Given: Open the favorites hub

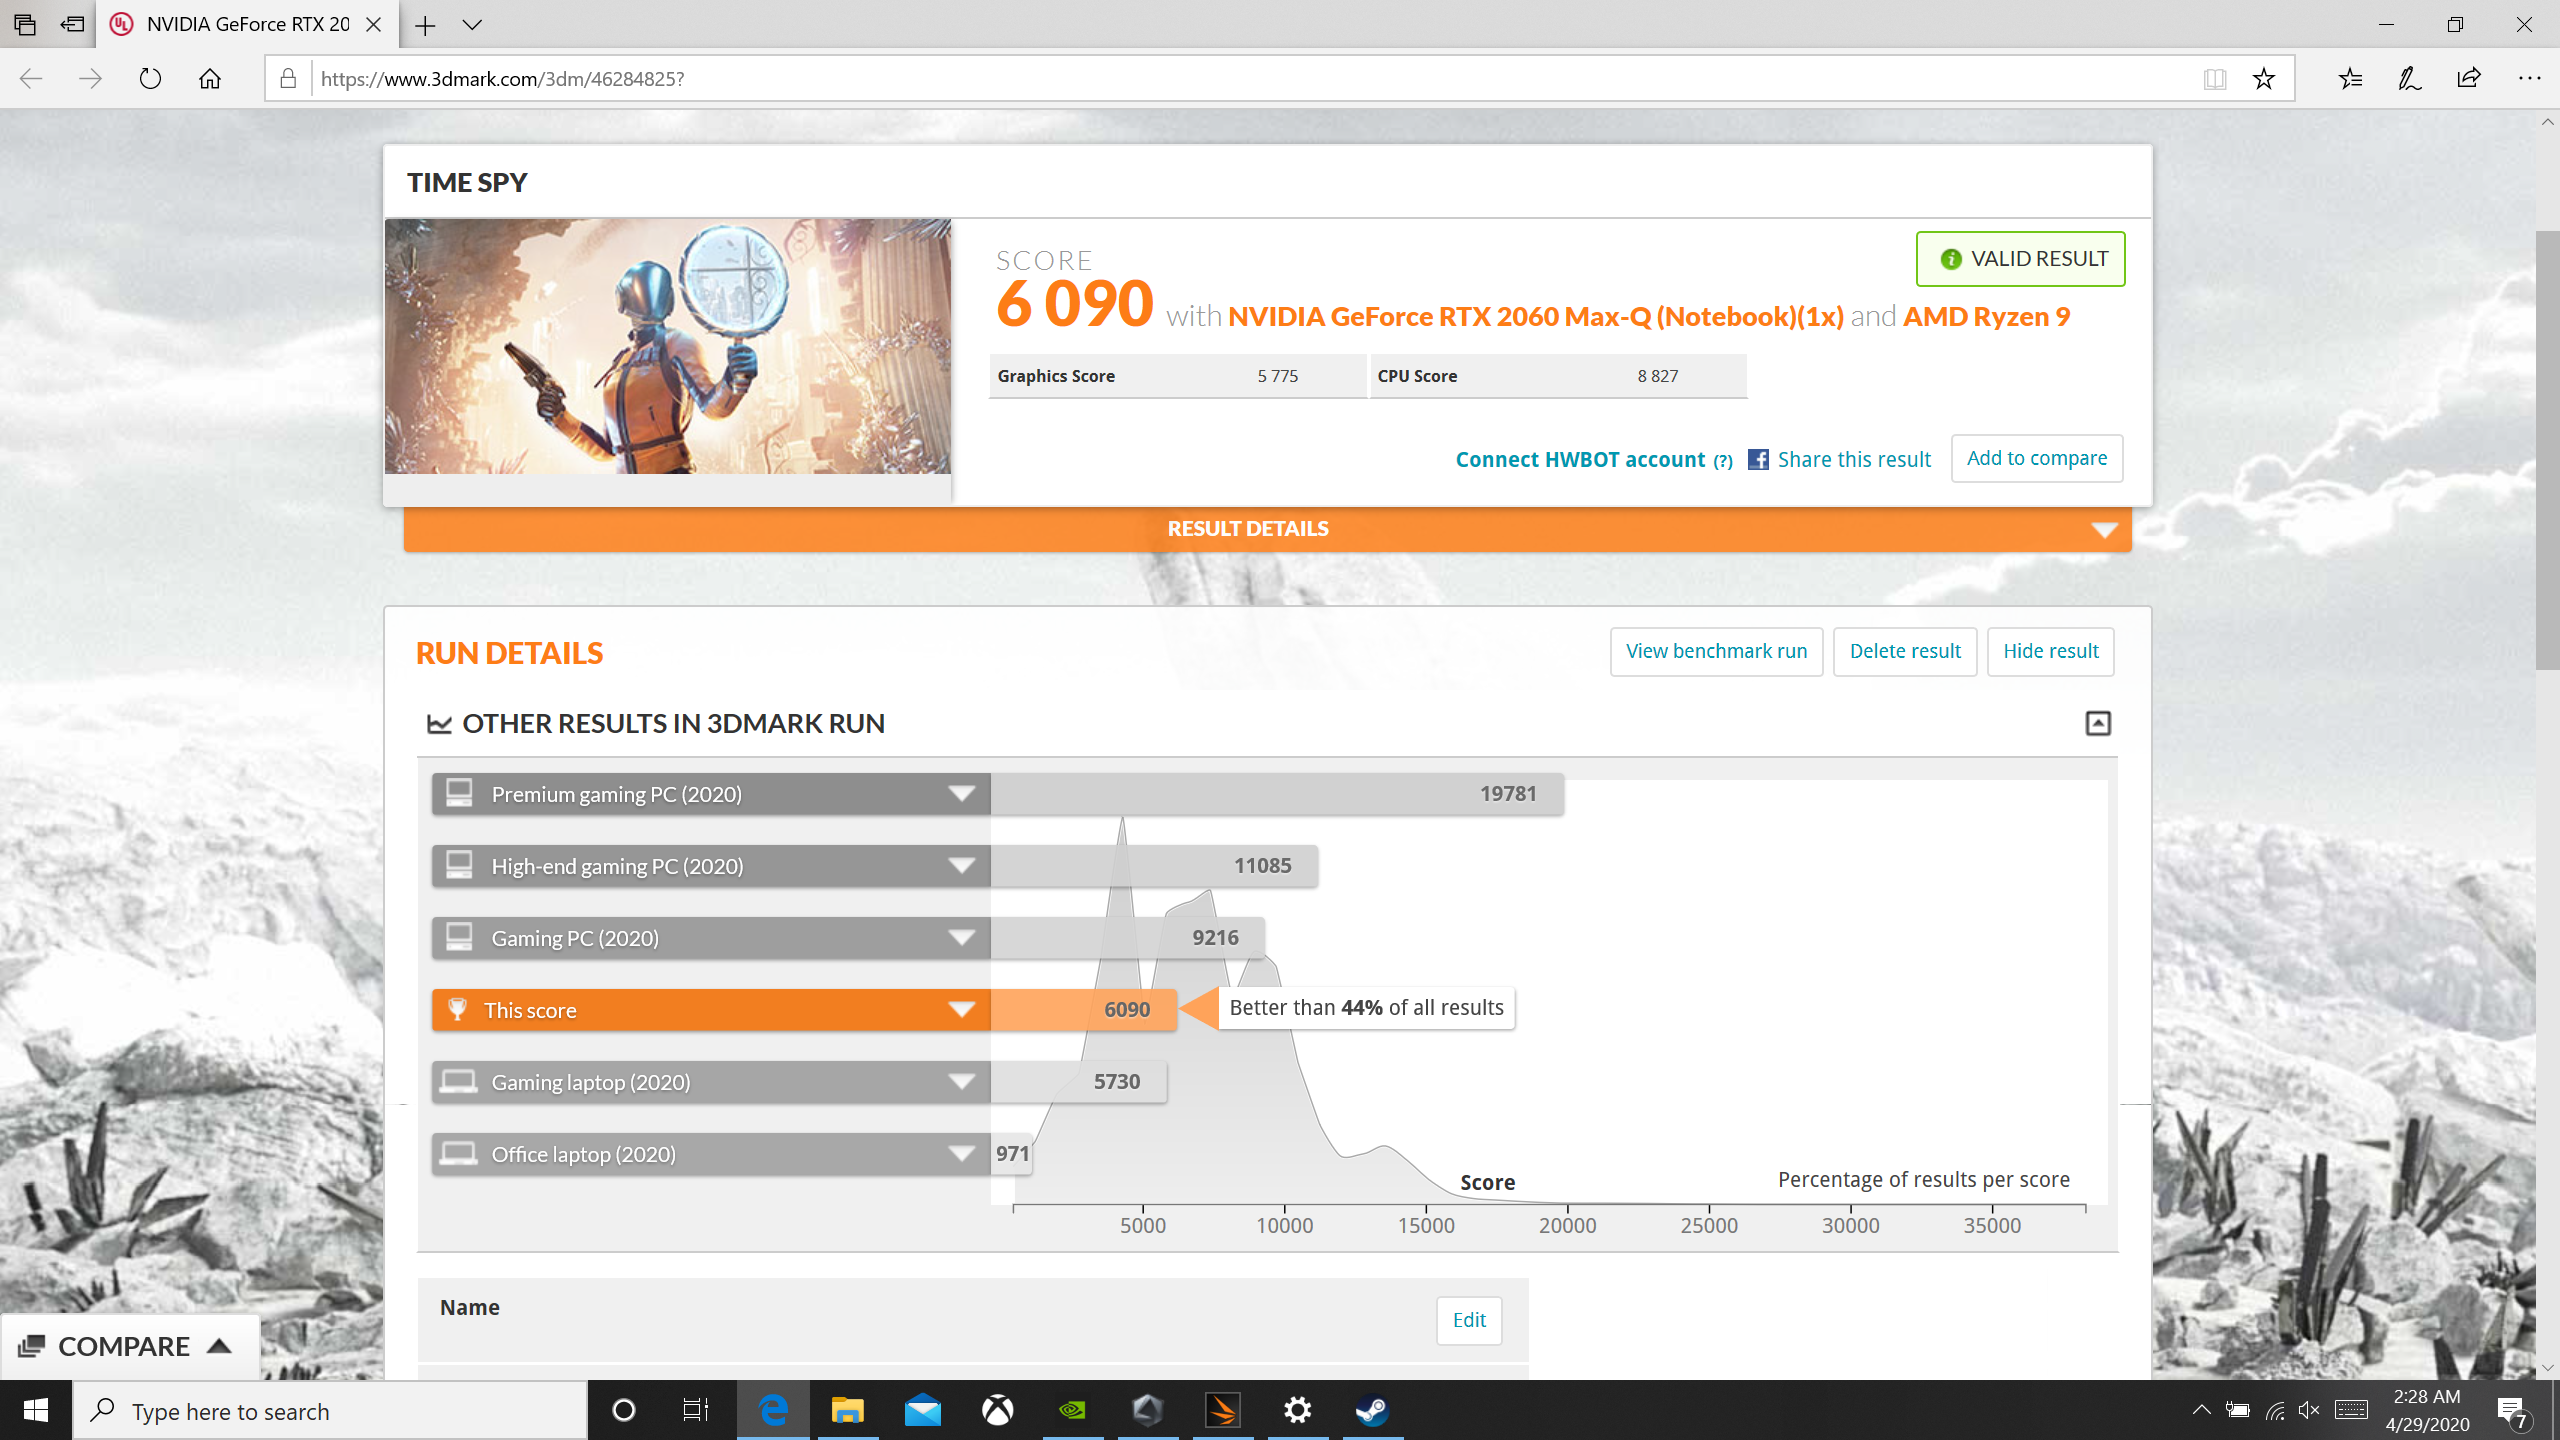Looking at the screenshot, I should (2350, 78).
